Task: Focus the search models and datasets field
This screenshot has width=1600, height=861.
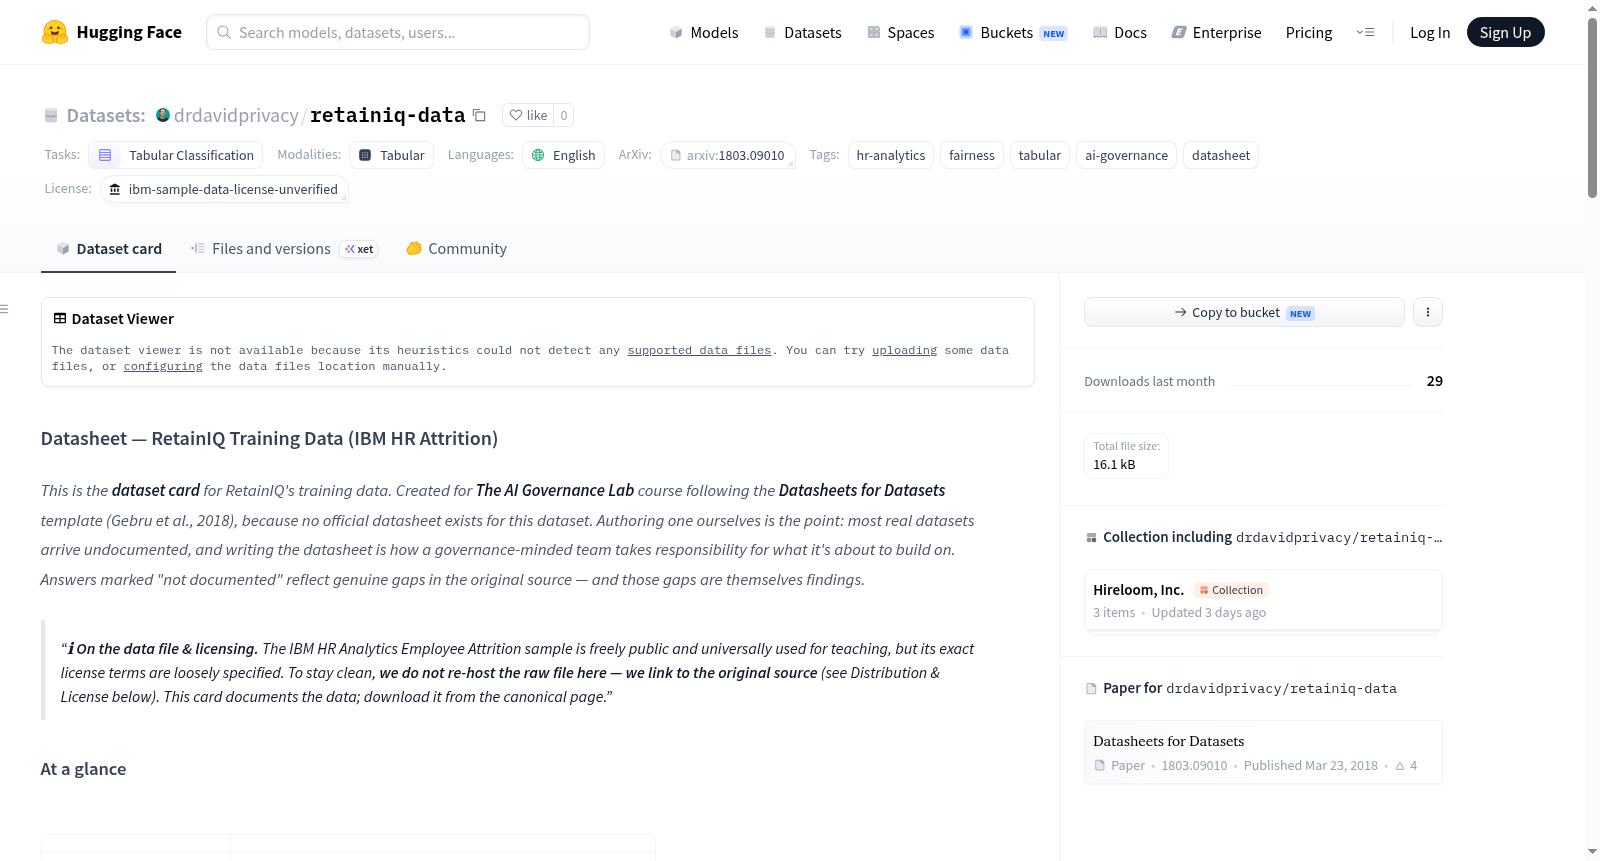Action: (x=398, y=32)
